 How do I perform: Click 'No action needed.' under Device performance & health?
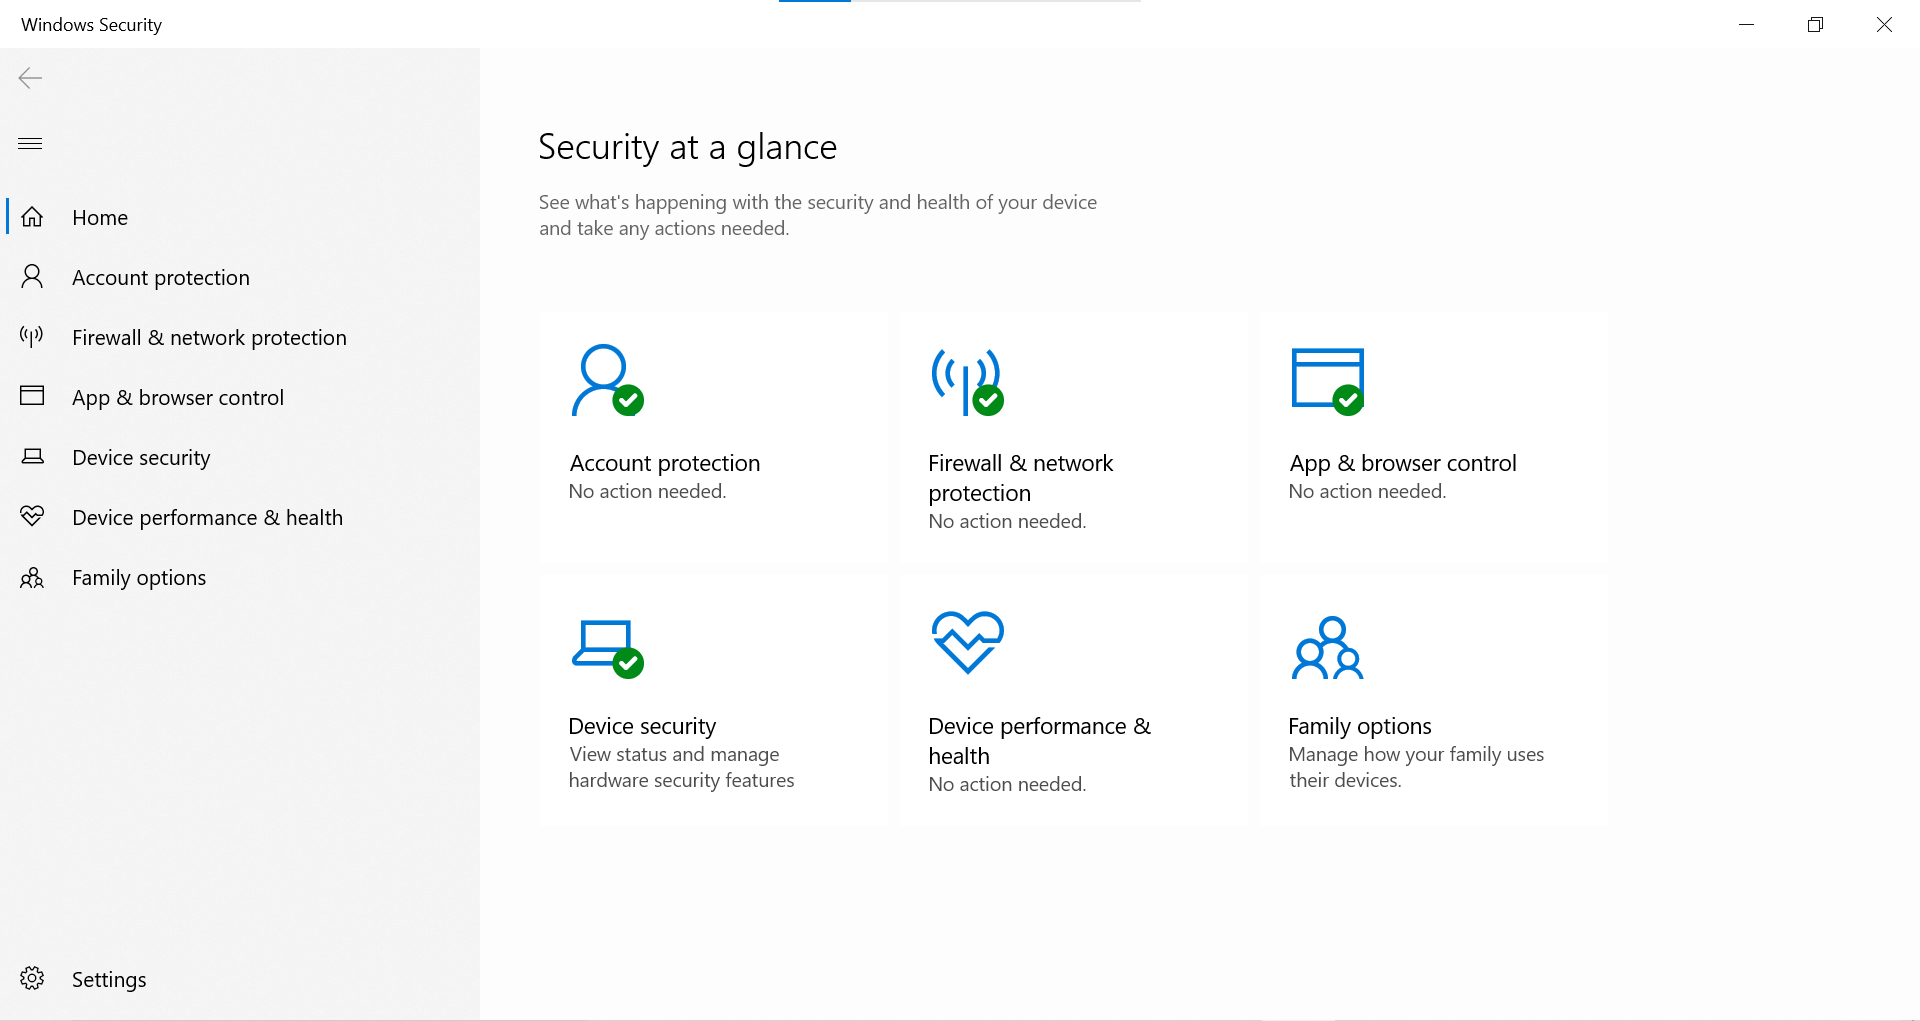coord(1007,784)
